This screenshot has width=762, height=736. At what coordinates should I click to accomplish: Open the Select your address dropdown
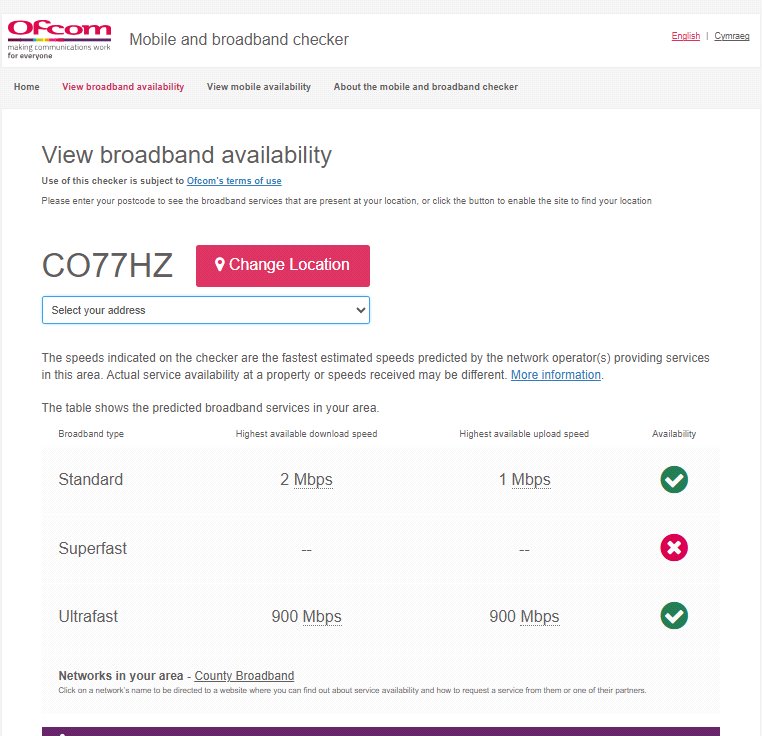click(x=206, y=310)
